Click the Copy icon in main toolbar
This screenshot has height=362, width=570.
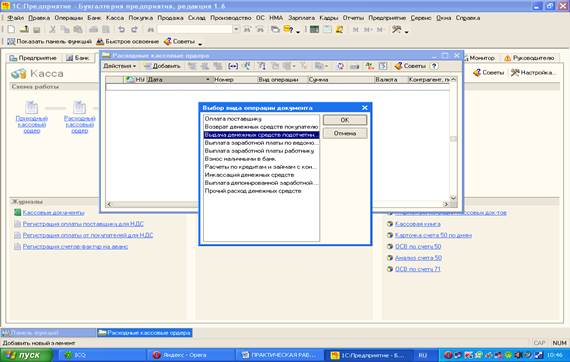(65, 29)
